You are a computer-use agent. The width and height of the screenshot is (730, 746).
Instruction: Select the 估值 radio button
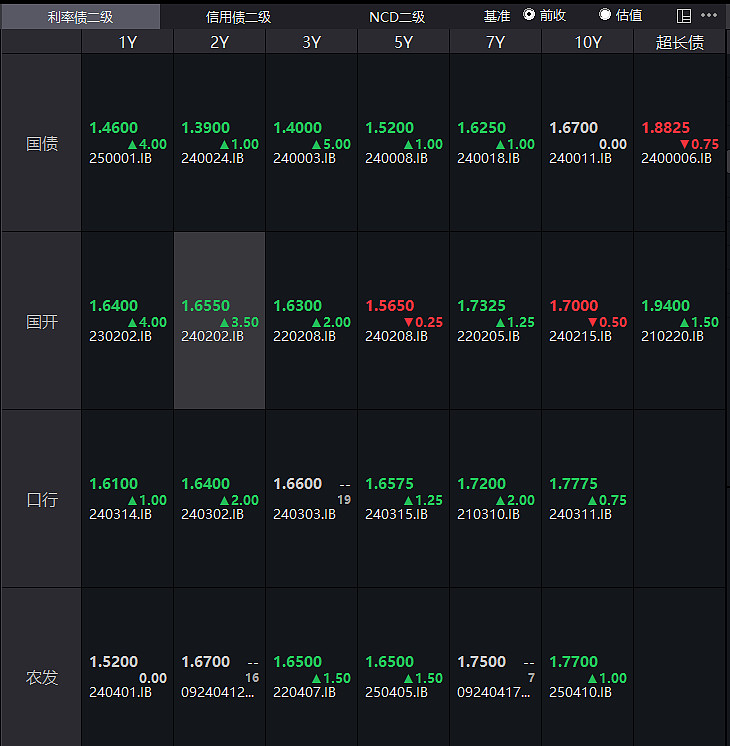tap(605, 15)
